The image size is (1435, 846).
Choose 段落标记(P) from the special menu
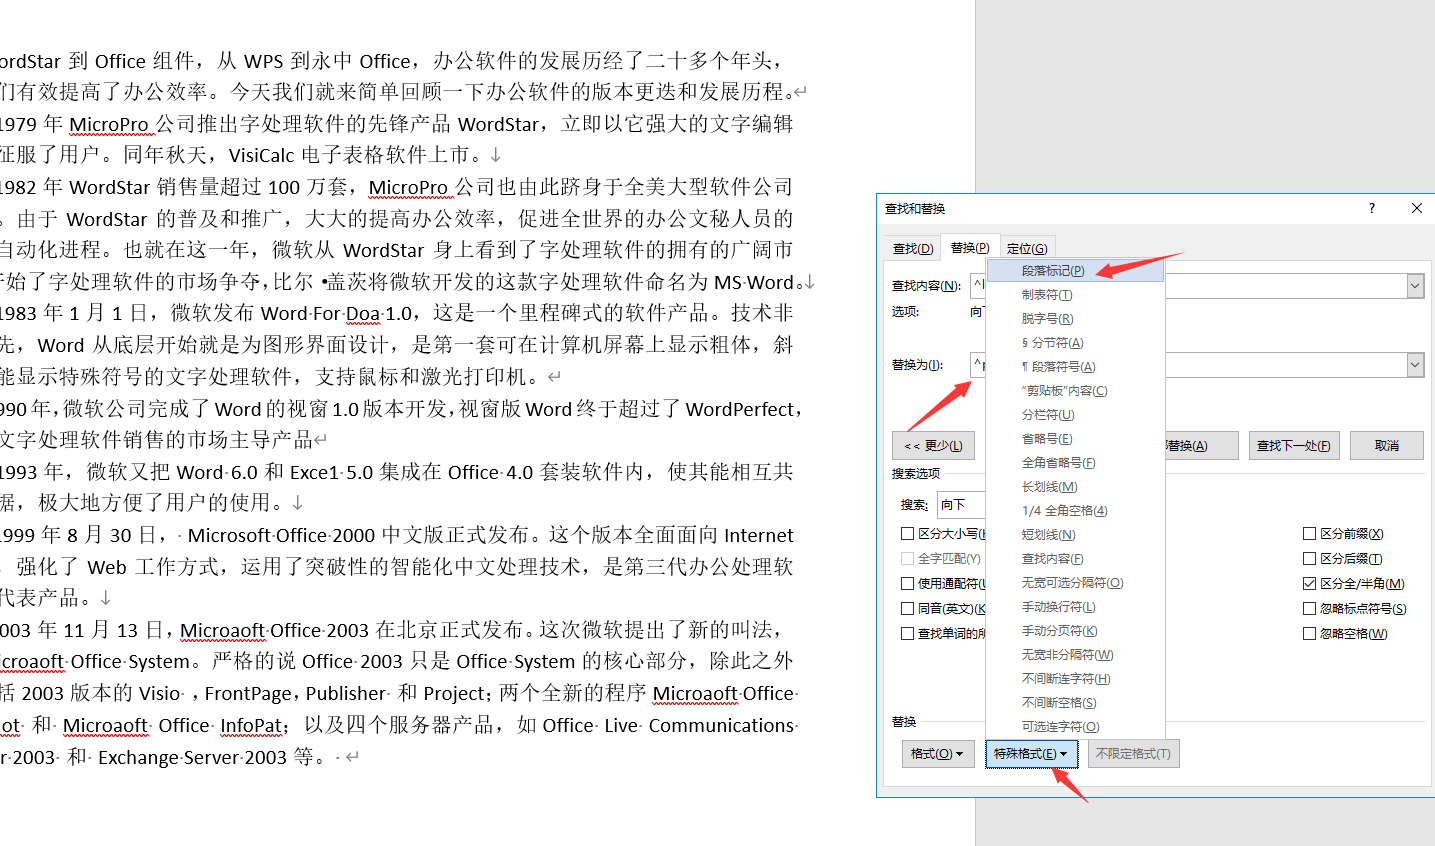coord(1075,271)
